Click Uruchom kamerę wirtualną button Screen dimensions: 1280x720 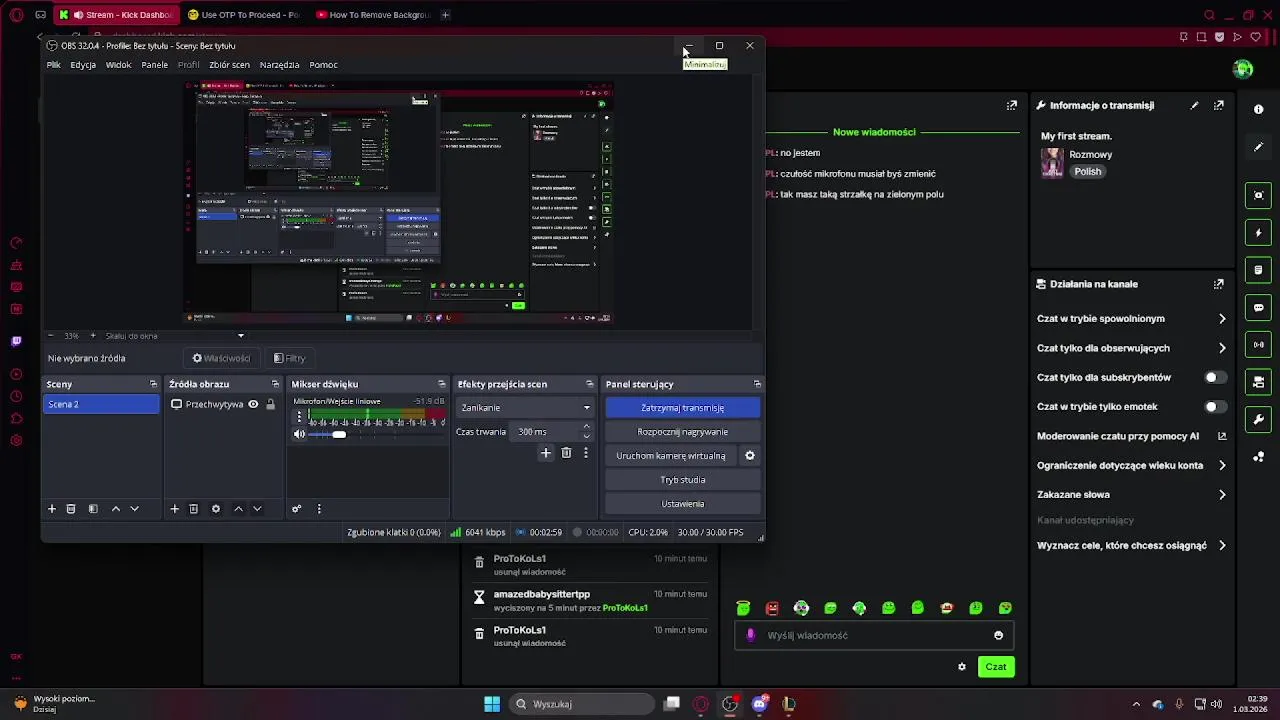tap(671, 456)
